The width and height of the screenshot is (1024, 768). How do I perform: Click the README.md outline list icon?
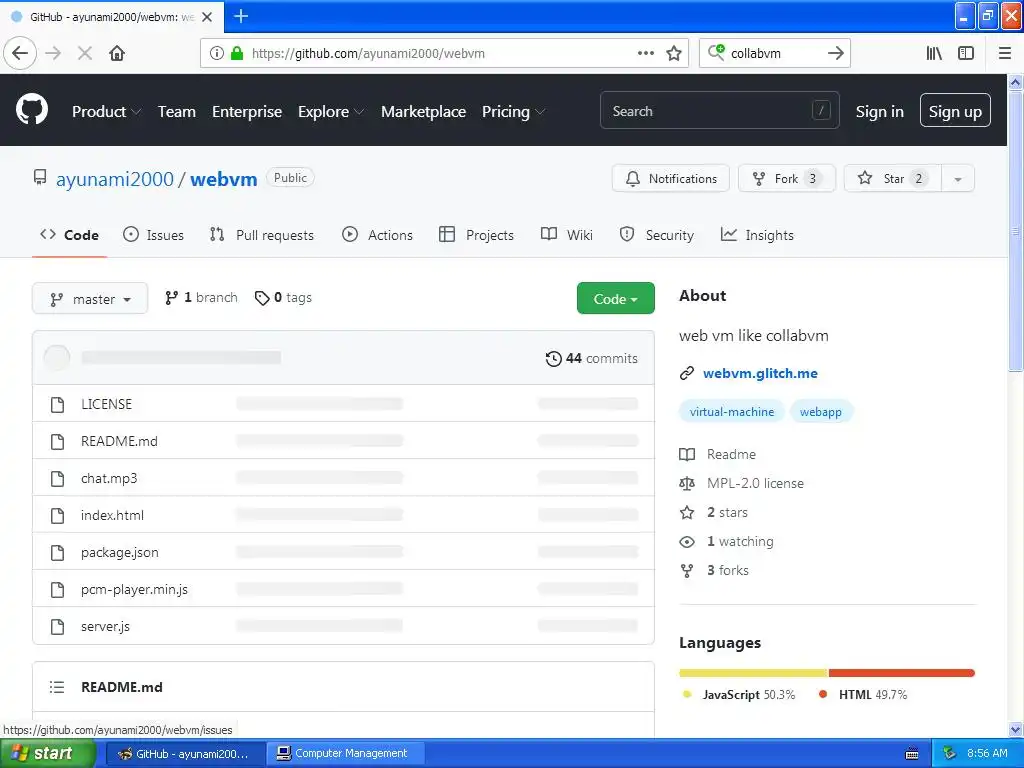point(57,687)
